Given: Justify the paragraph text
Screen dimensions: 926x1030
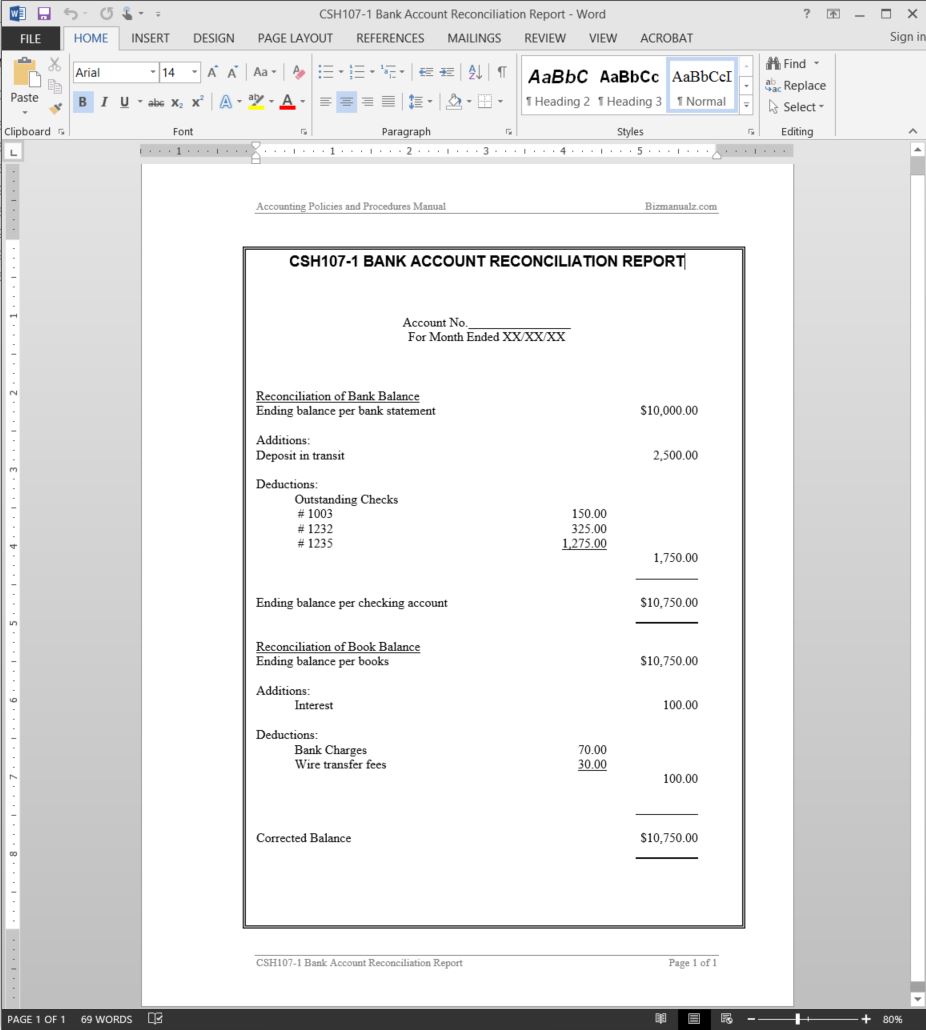Looking at the screenshot, I should [388, 102].
